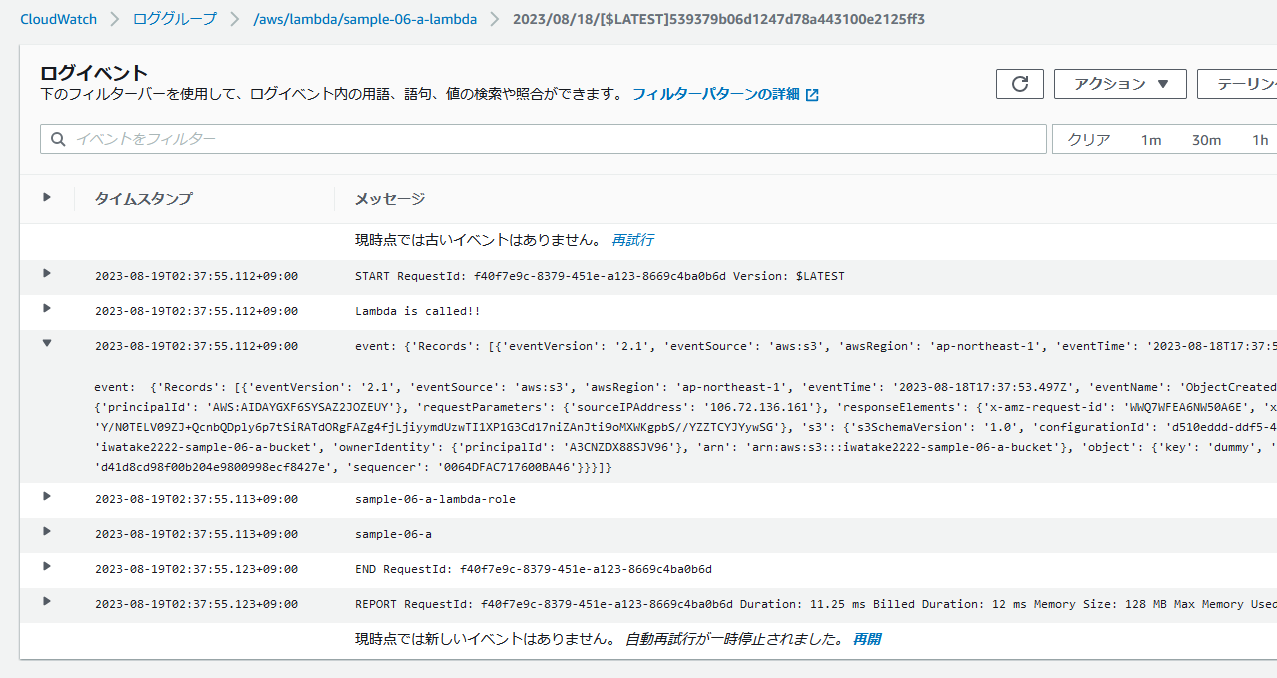This screenshot has height=678, width=1277.
Task: Expand the sample-06-a event row
Action: tap(47, 533)
